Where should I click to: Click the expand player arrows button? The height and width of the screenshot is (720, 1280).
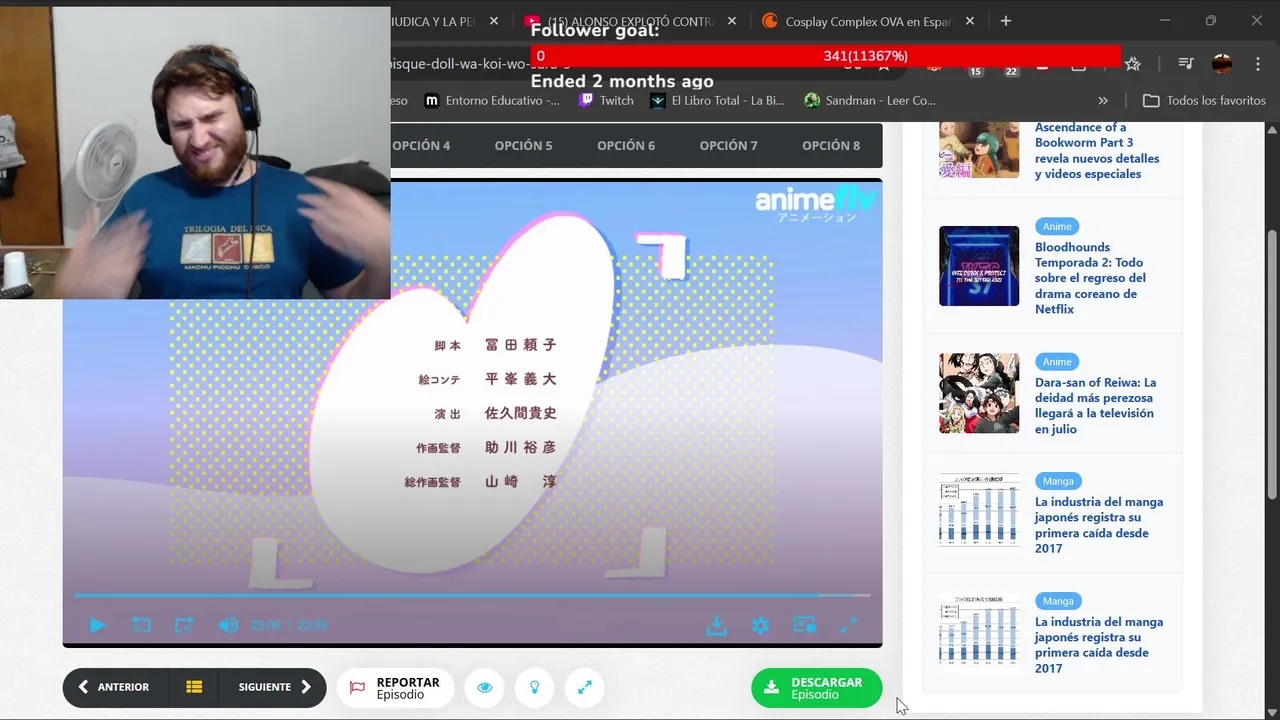(x=585, y=687)
